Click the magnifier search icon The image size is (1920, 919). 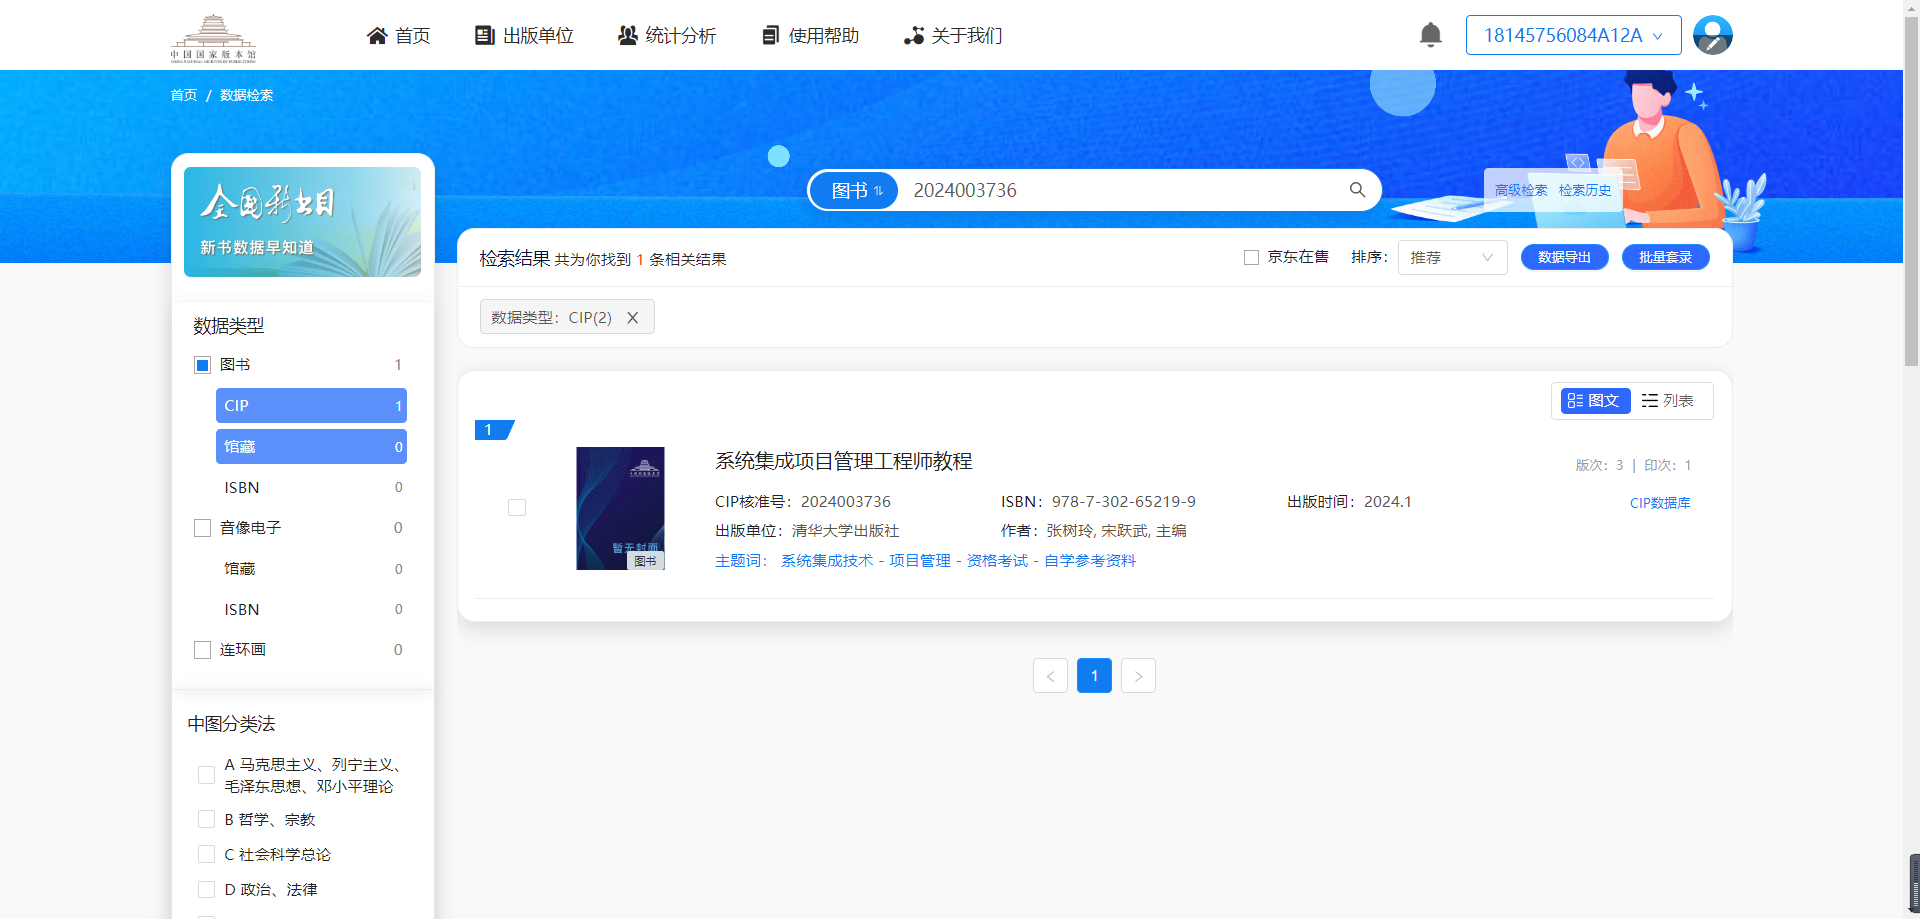pos(1357,190)
